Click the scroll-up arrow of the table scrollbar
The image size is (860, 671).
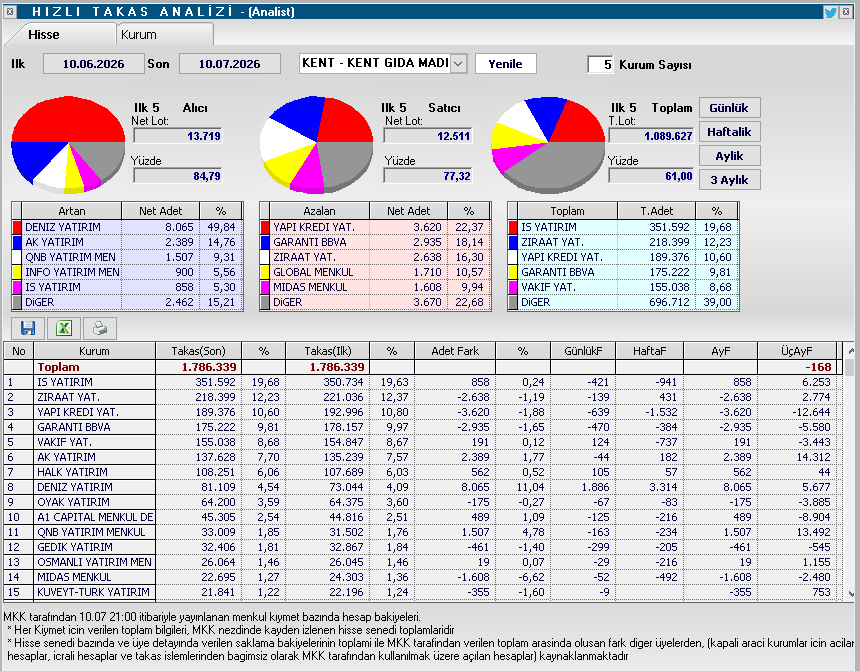click(x=851, y=351)
